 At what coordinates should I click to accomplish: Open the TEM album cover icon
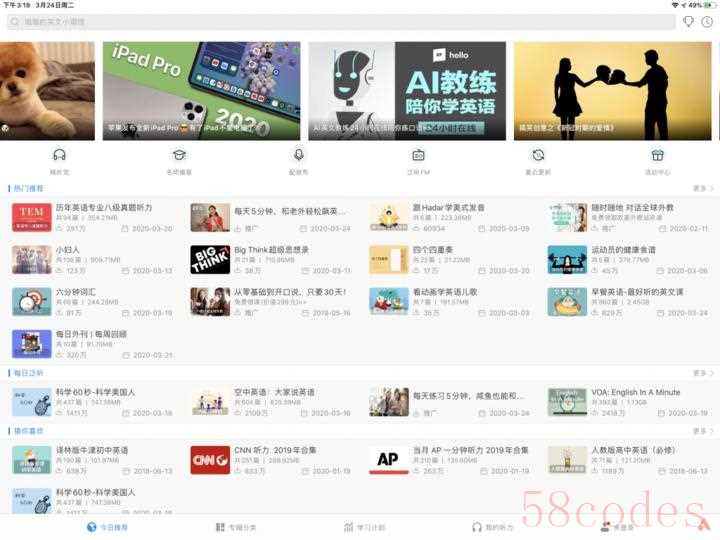tap(32, 217)
